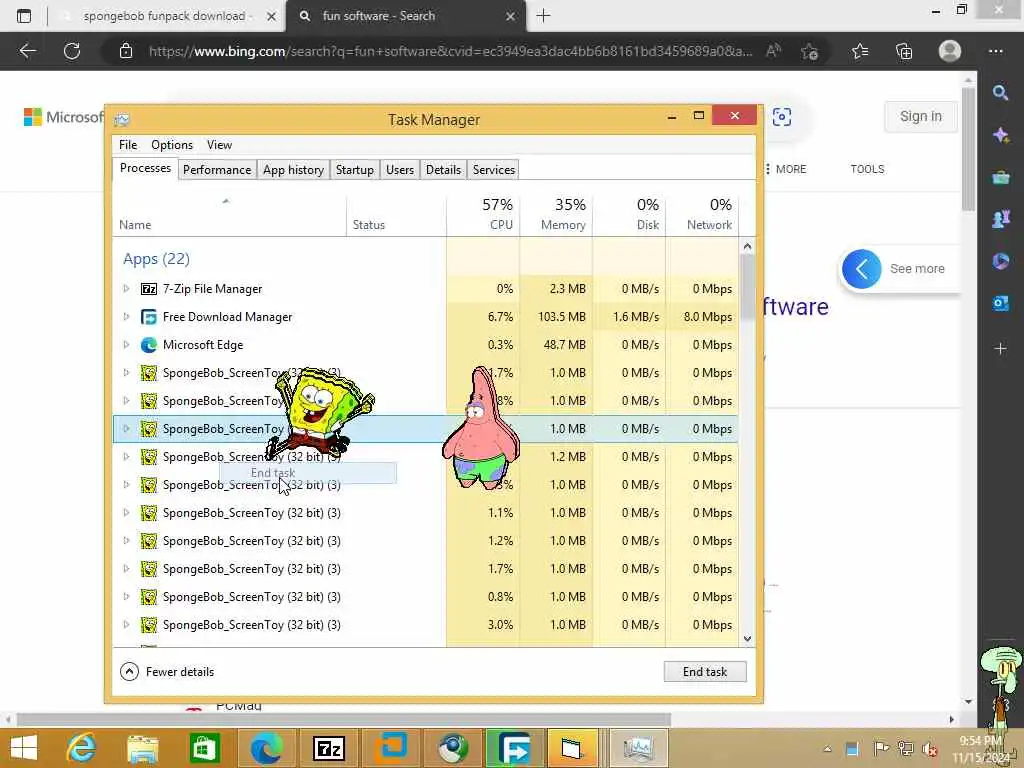
Task: Open Edge Collections icon
Action: [904, 51]
